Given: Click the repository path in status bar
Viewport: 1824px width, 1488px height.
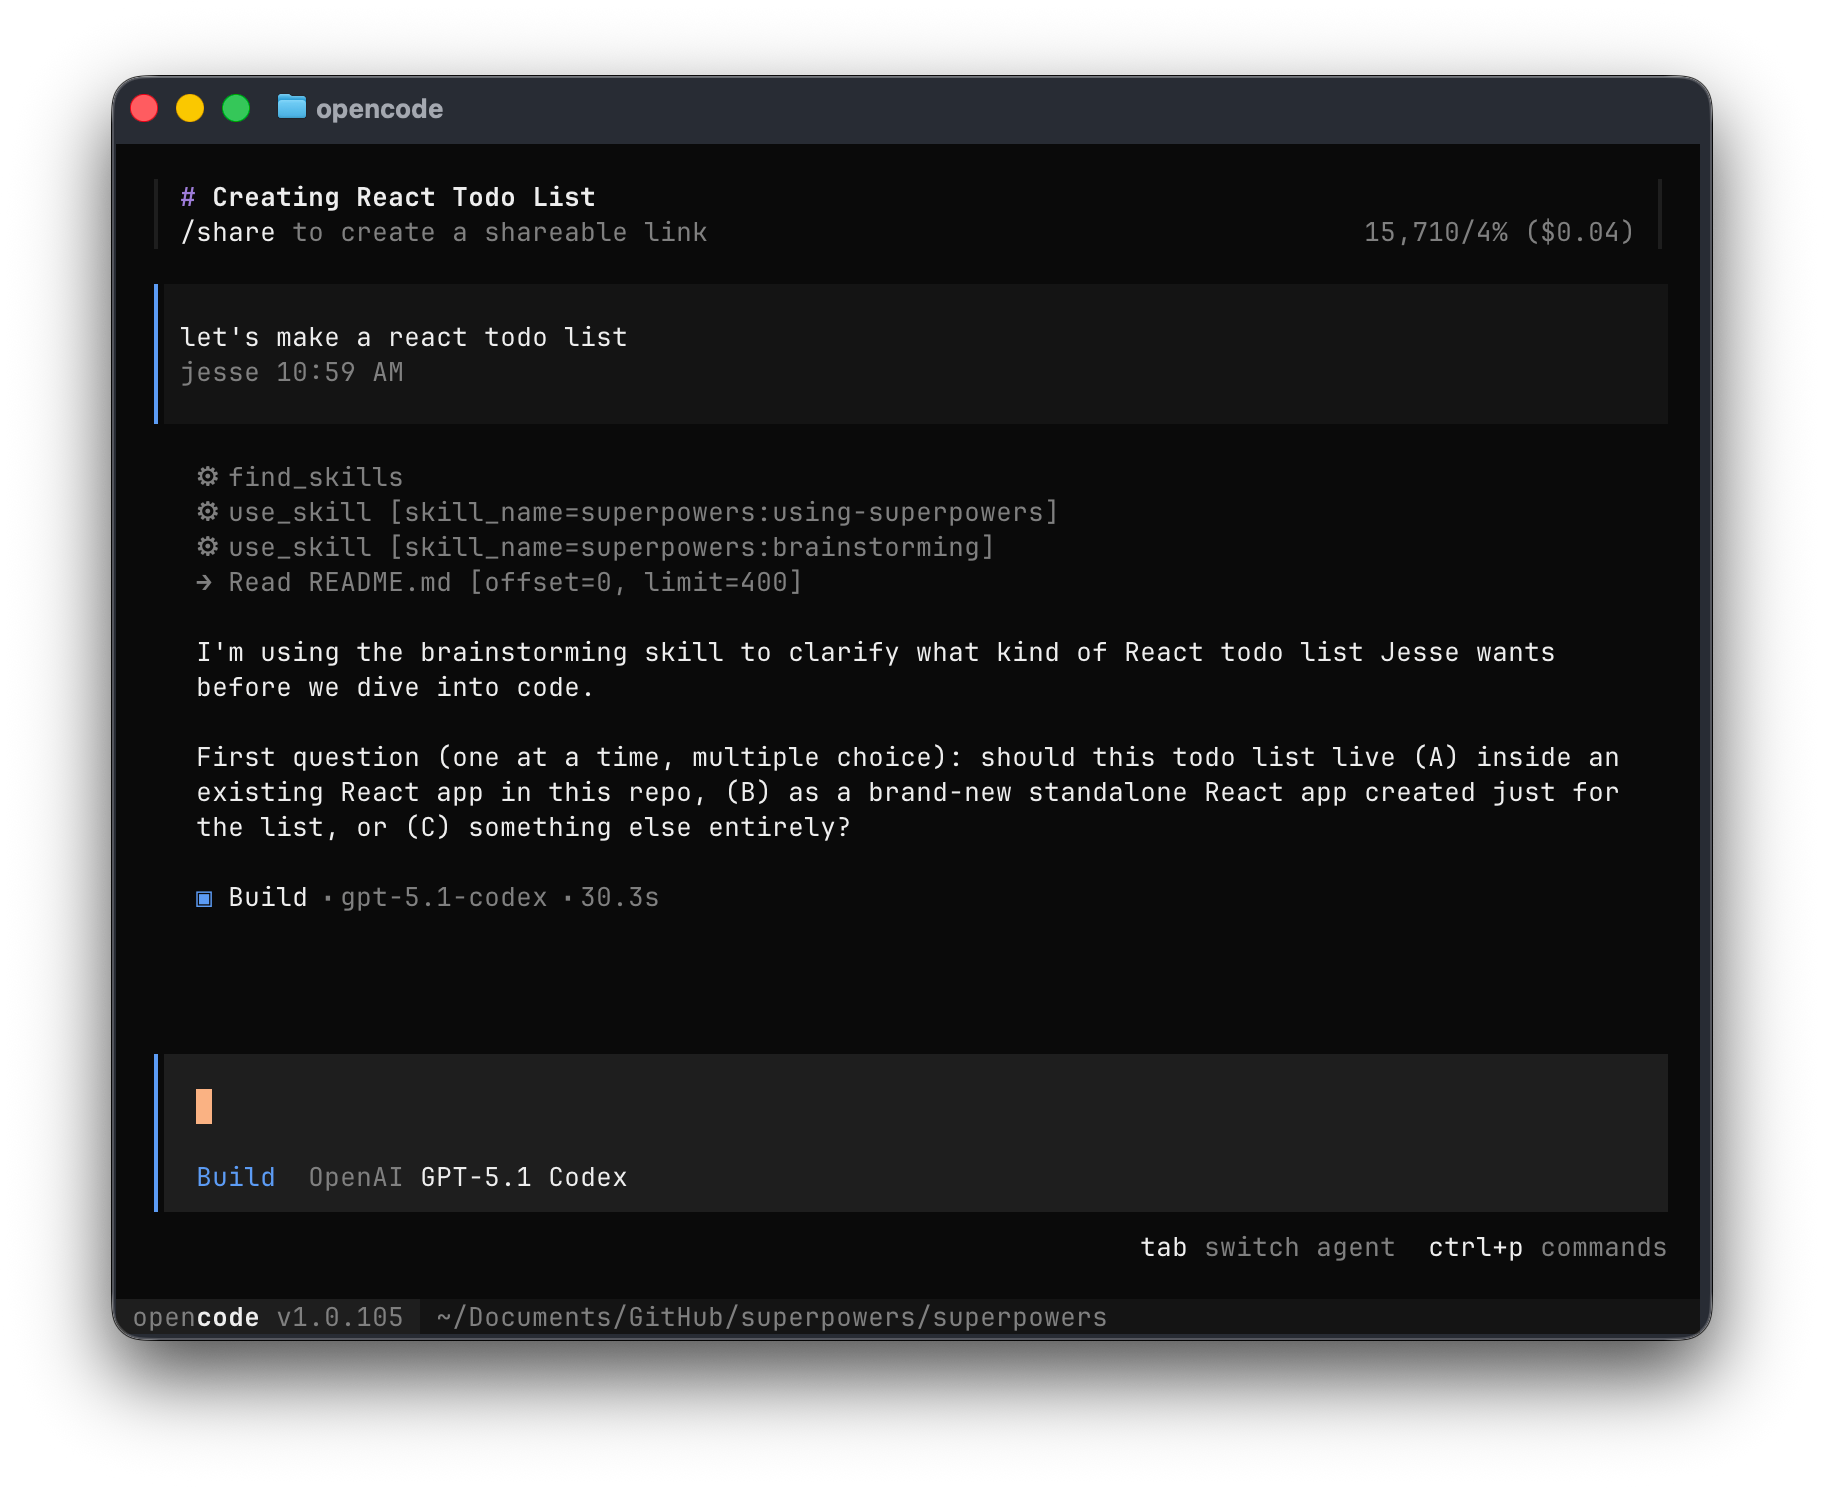Looking at the screenshot, I should point(771,1317).
